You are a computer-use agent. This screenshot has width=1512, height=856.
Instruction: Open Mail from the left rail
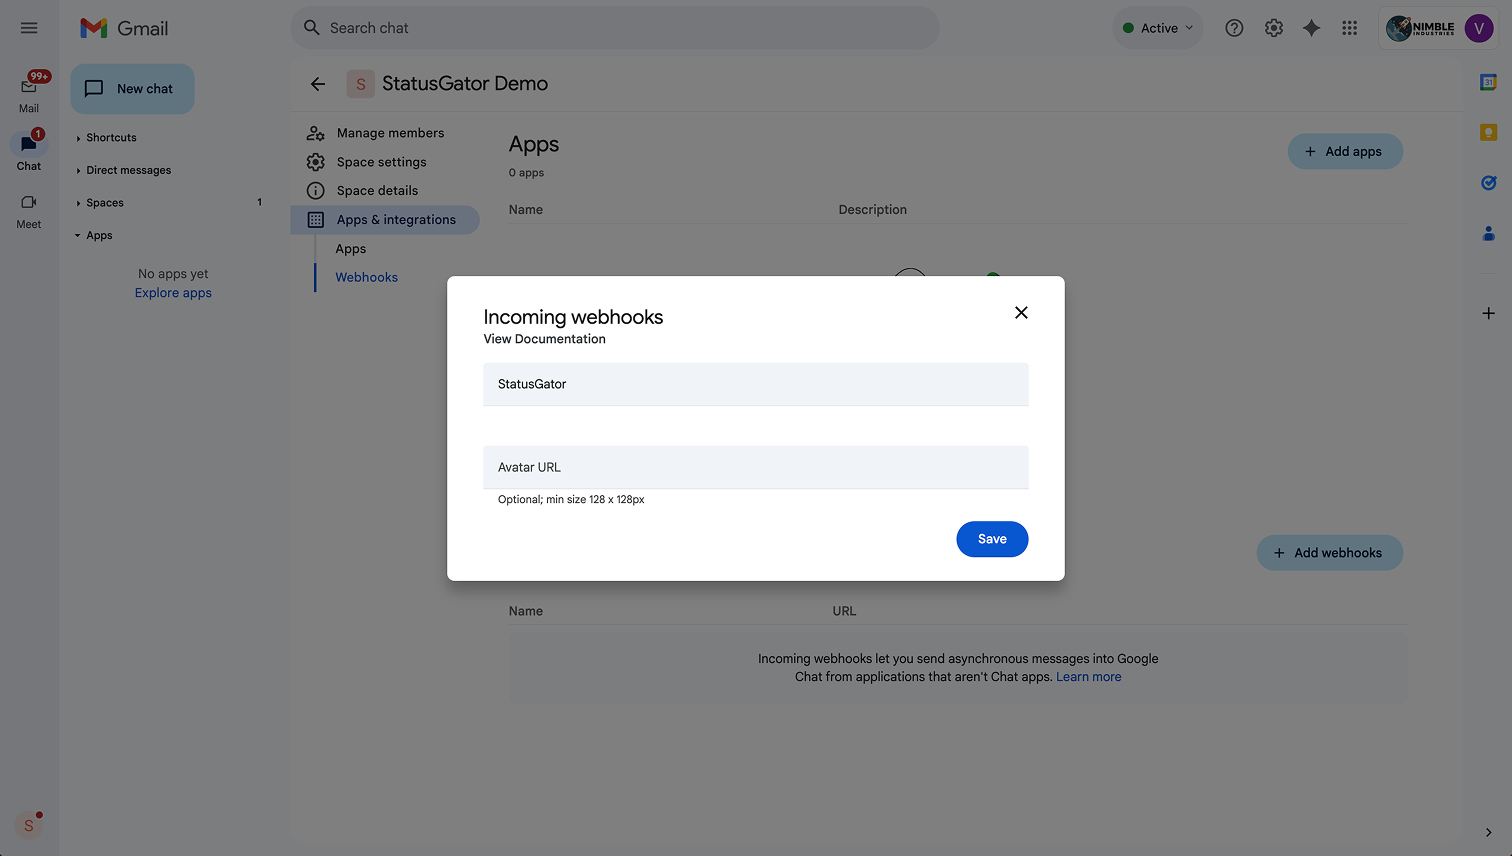pyautogui.click(x=29, y=92)
